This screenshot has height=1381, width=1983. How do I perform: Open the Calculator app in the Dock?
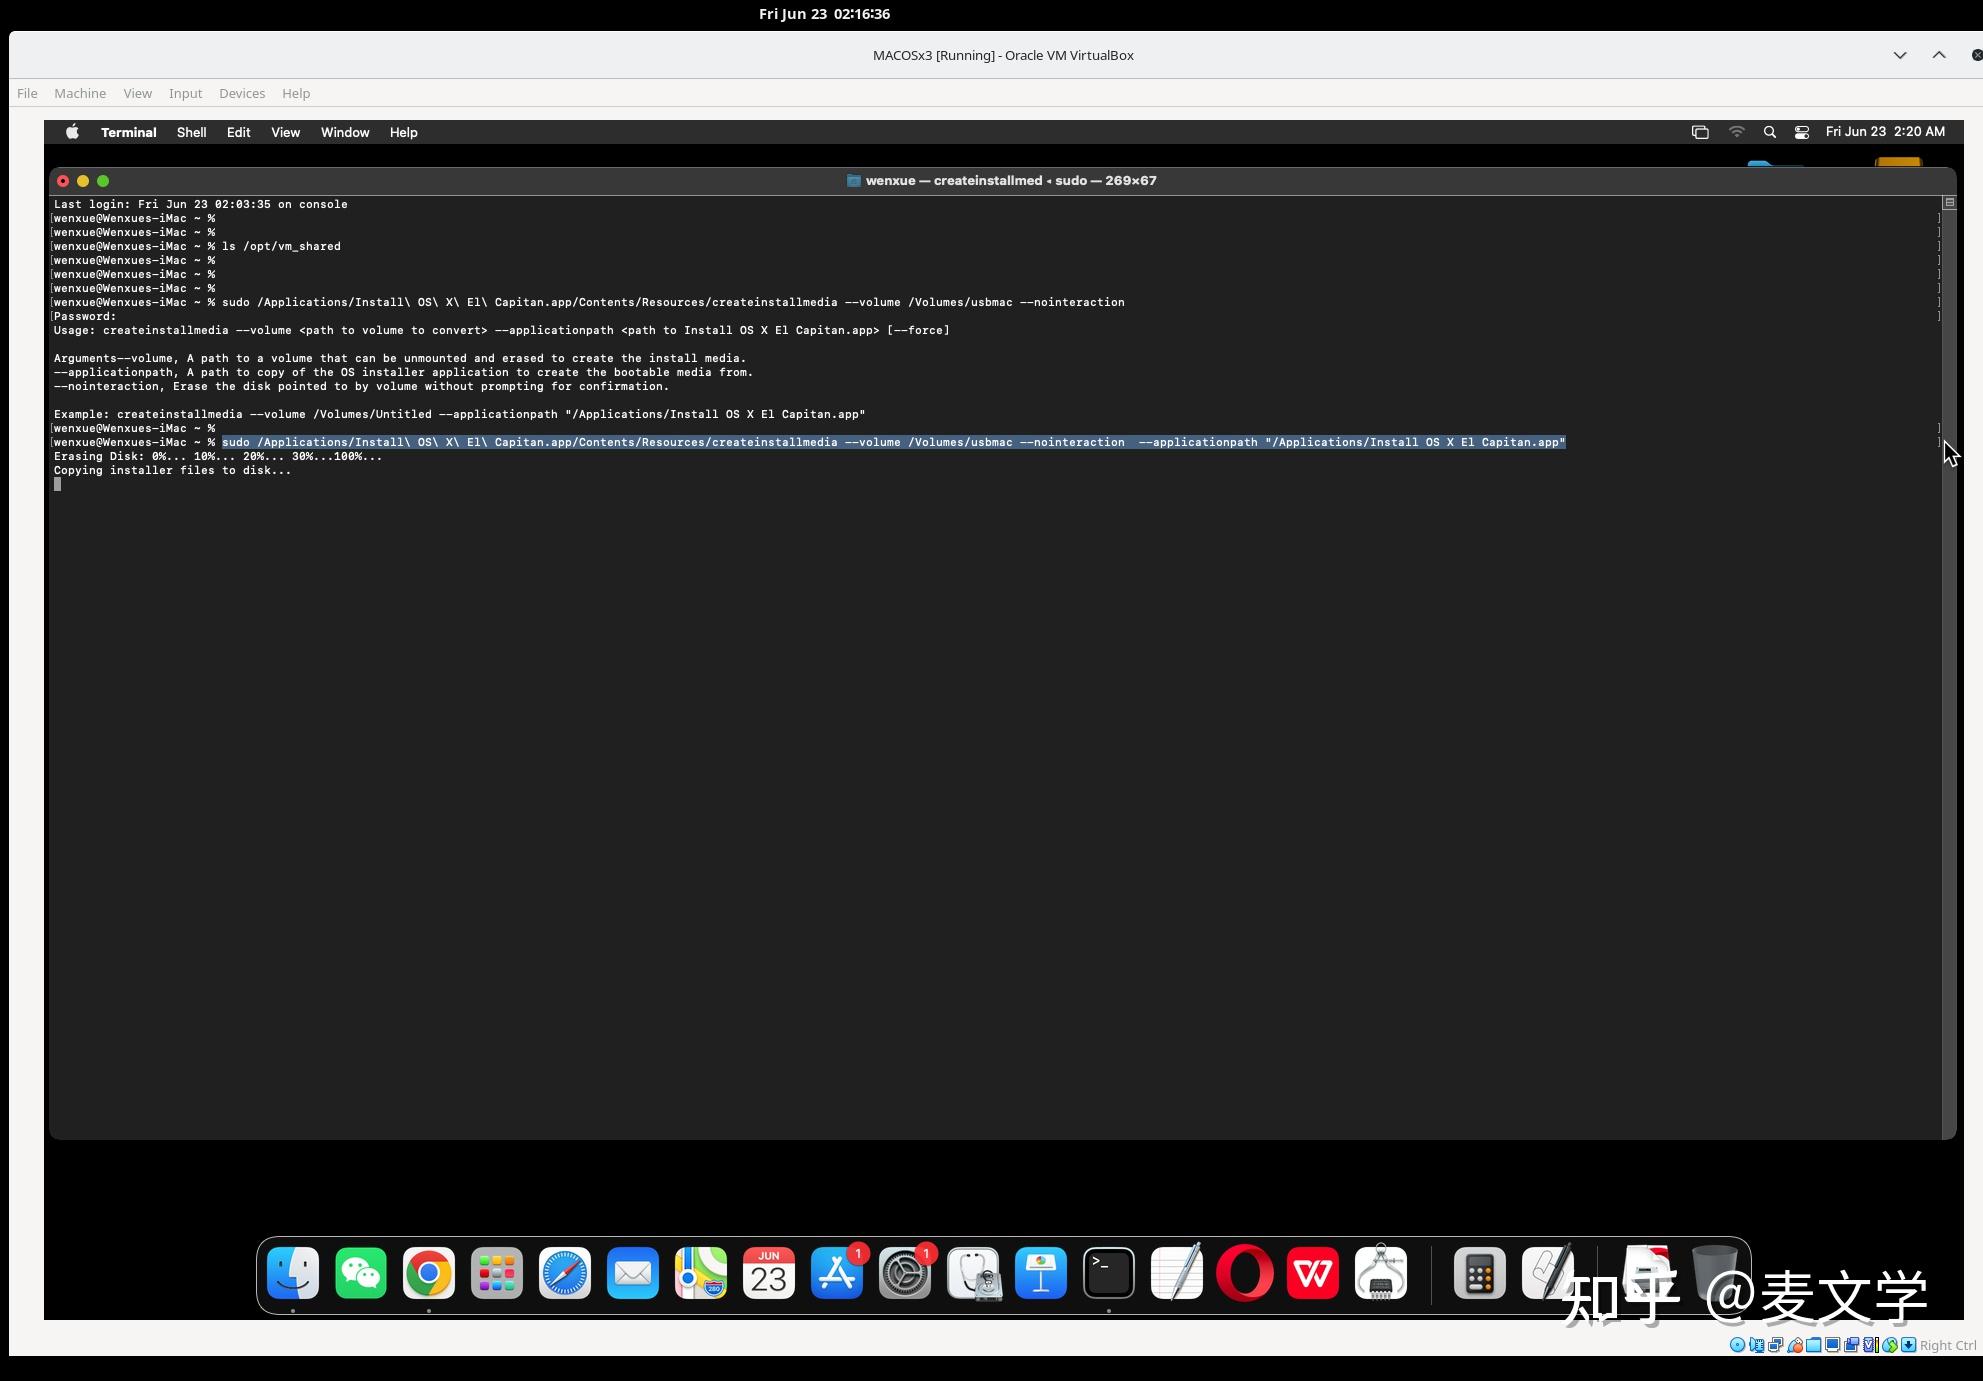[x=1479, y=1273]
